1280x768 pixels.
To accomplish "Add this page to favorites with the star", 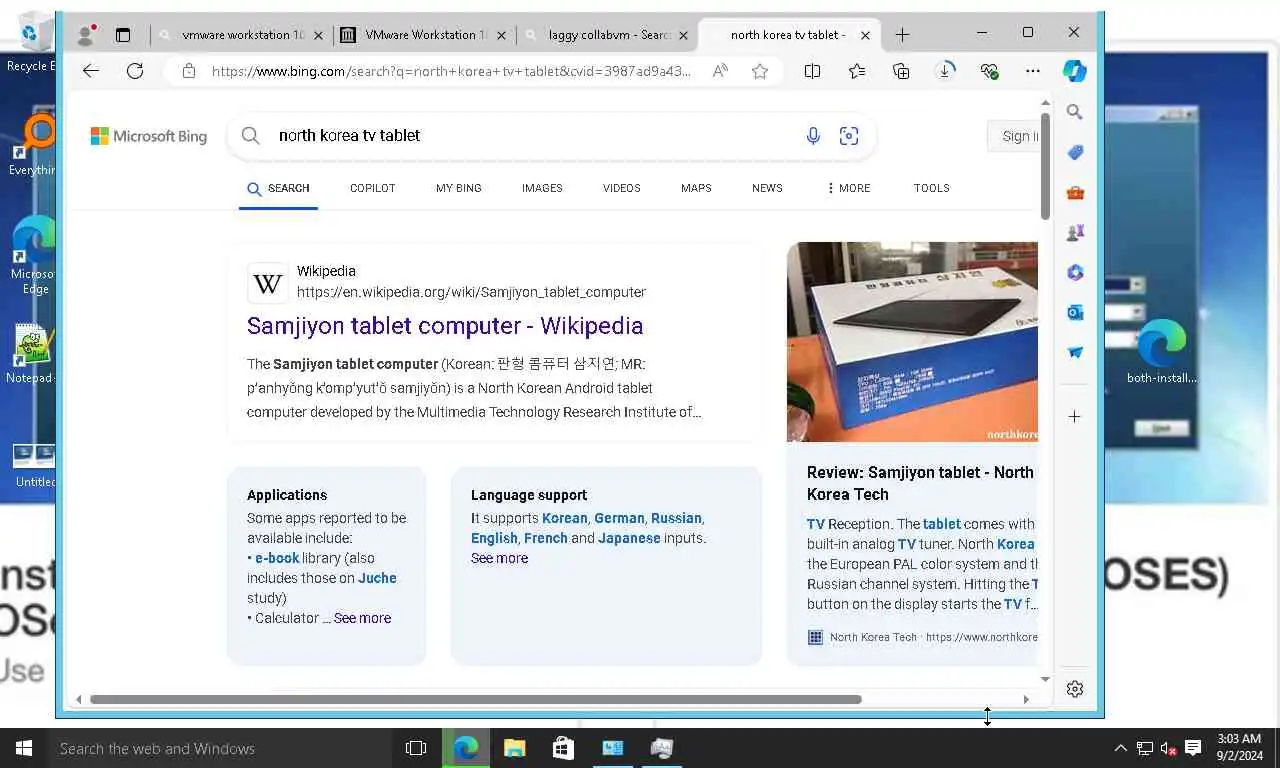I will coord(760,71).
